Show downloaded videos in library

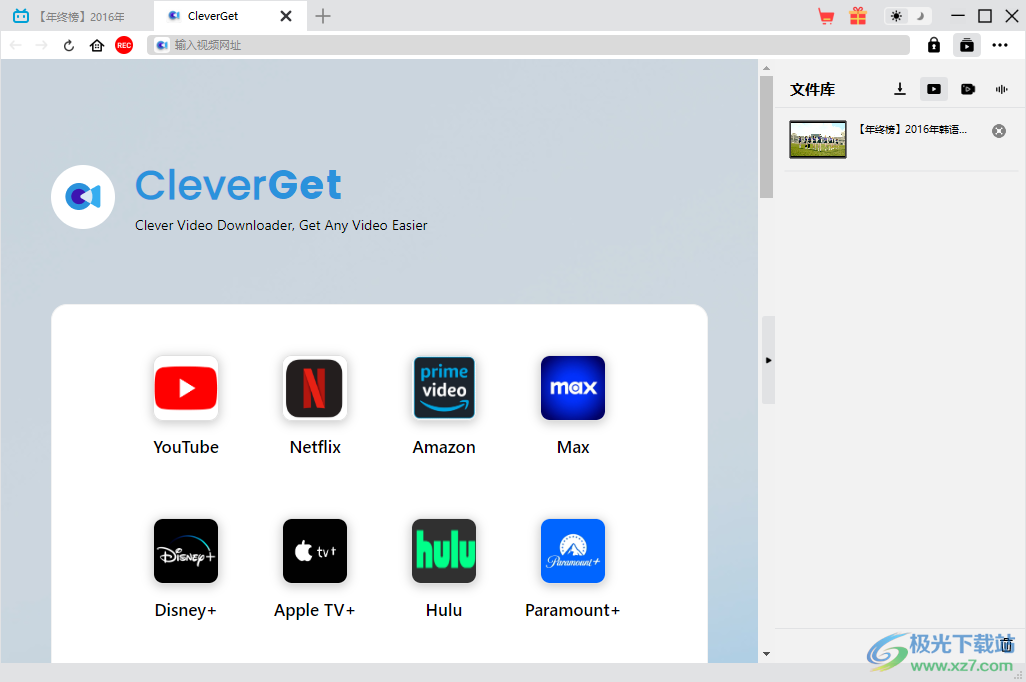click(934, 89)
